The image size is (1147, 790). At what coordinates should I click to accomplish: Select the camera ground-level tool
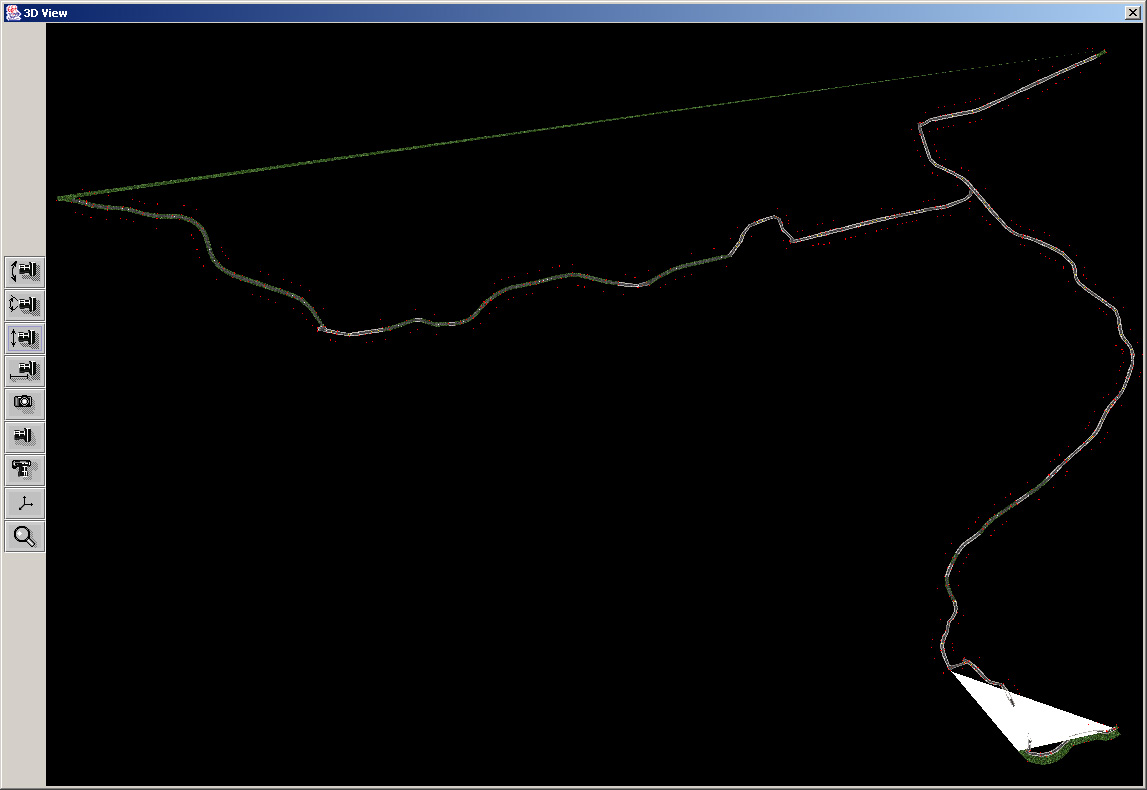click(x=25, y=371)
